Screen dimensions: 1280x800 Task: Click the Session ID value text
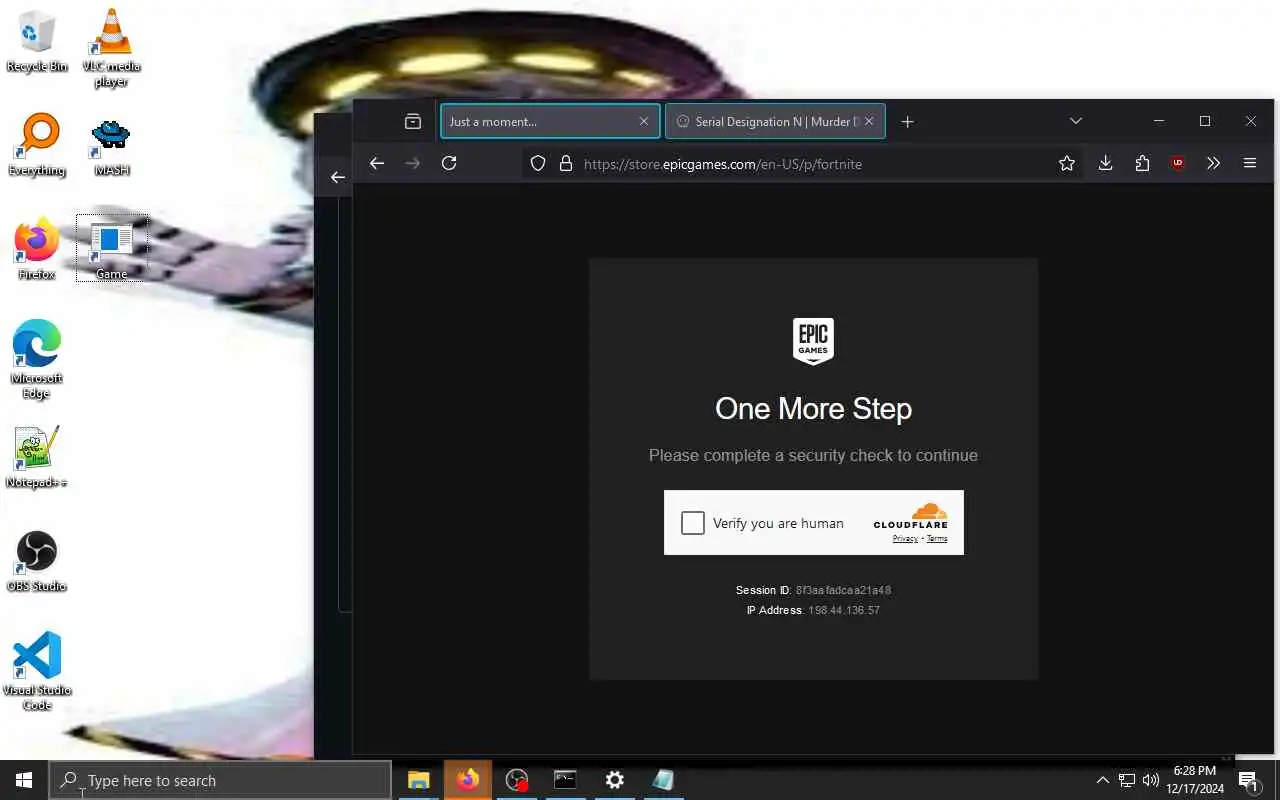(x=843, y=590)
